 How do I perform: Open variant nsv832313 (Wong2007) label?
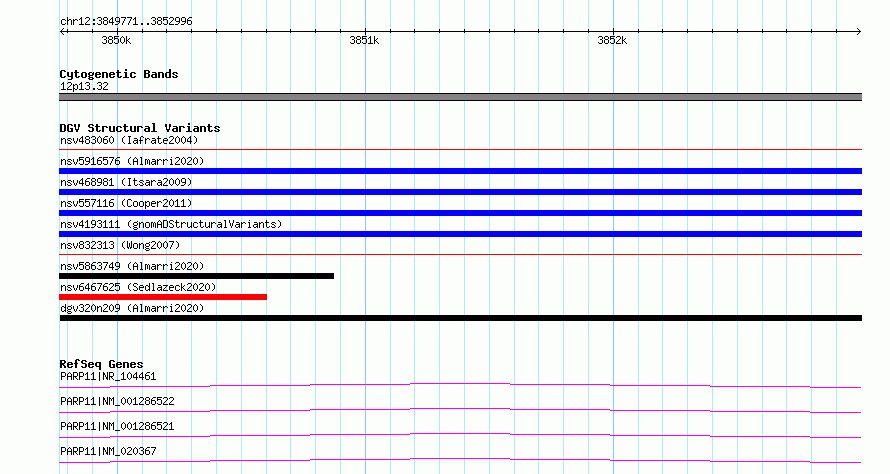click(120, 245)
